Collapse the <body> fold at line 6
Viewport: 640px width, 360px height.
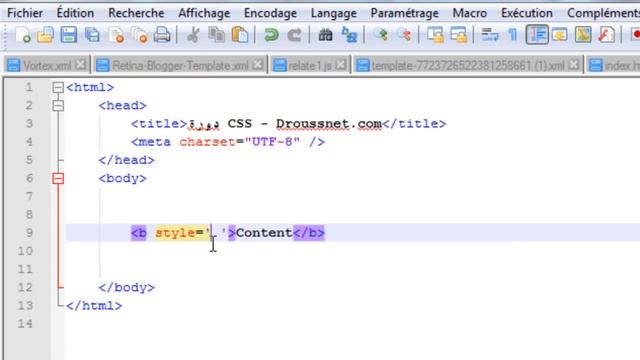point(58,178)
